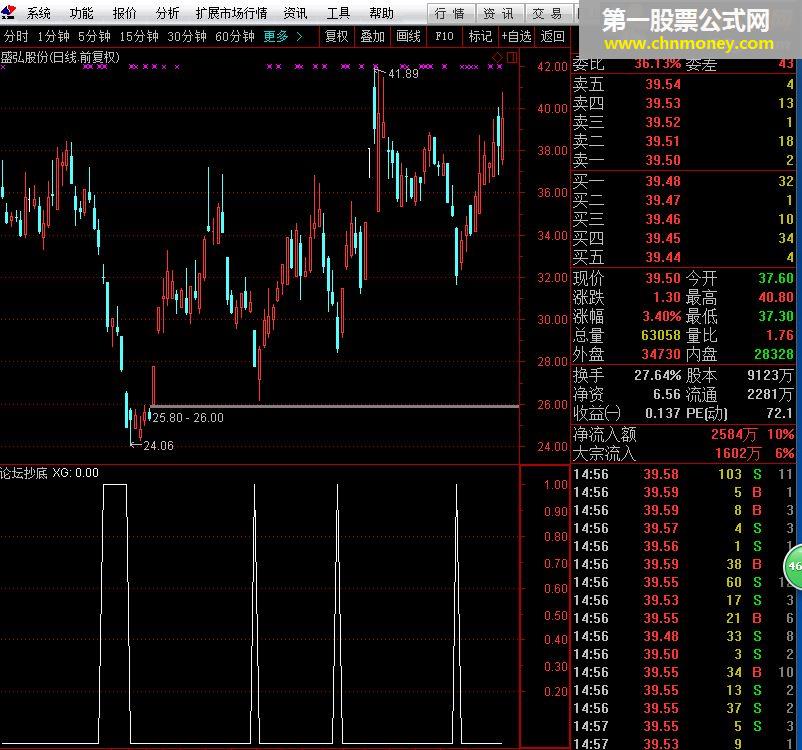Click the 卖三 price 39.52
Image resolution: width=802 pixels, height=750 pixels.
[663, 122]
